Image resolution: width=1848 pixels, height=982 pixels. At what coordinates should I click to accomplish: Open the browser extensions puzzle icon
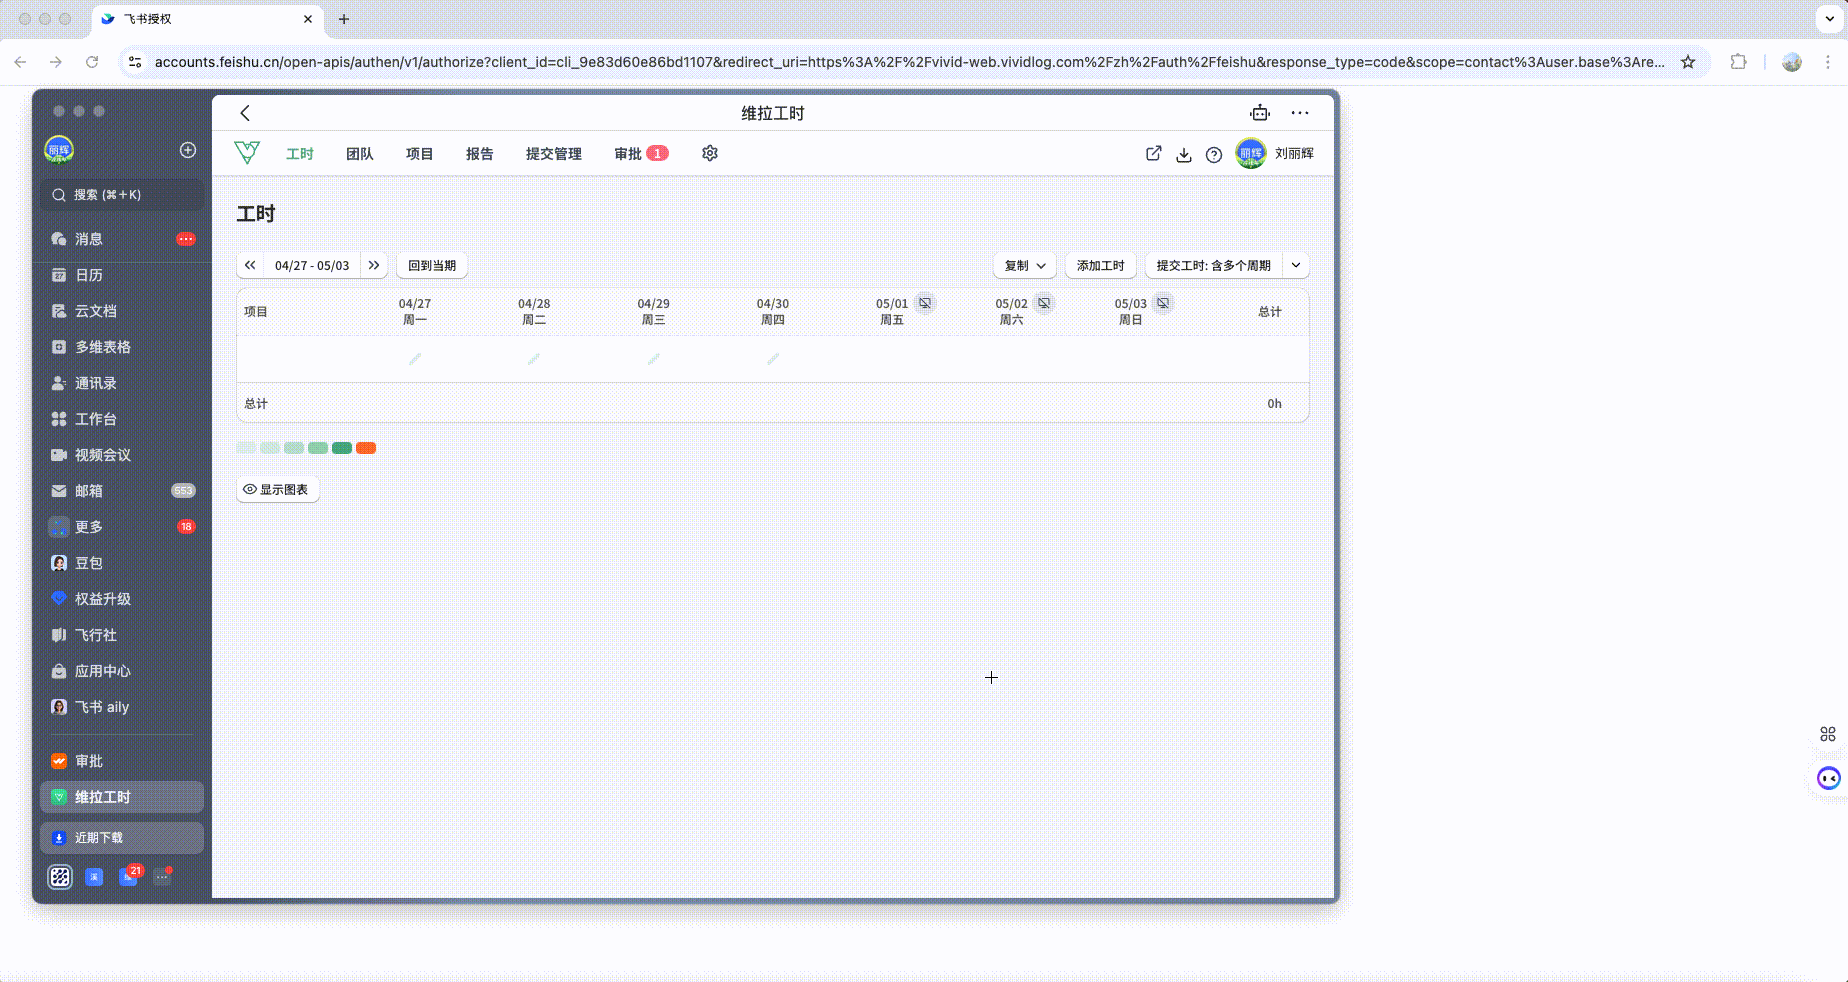tap(1739, 62)
